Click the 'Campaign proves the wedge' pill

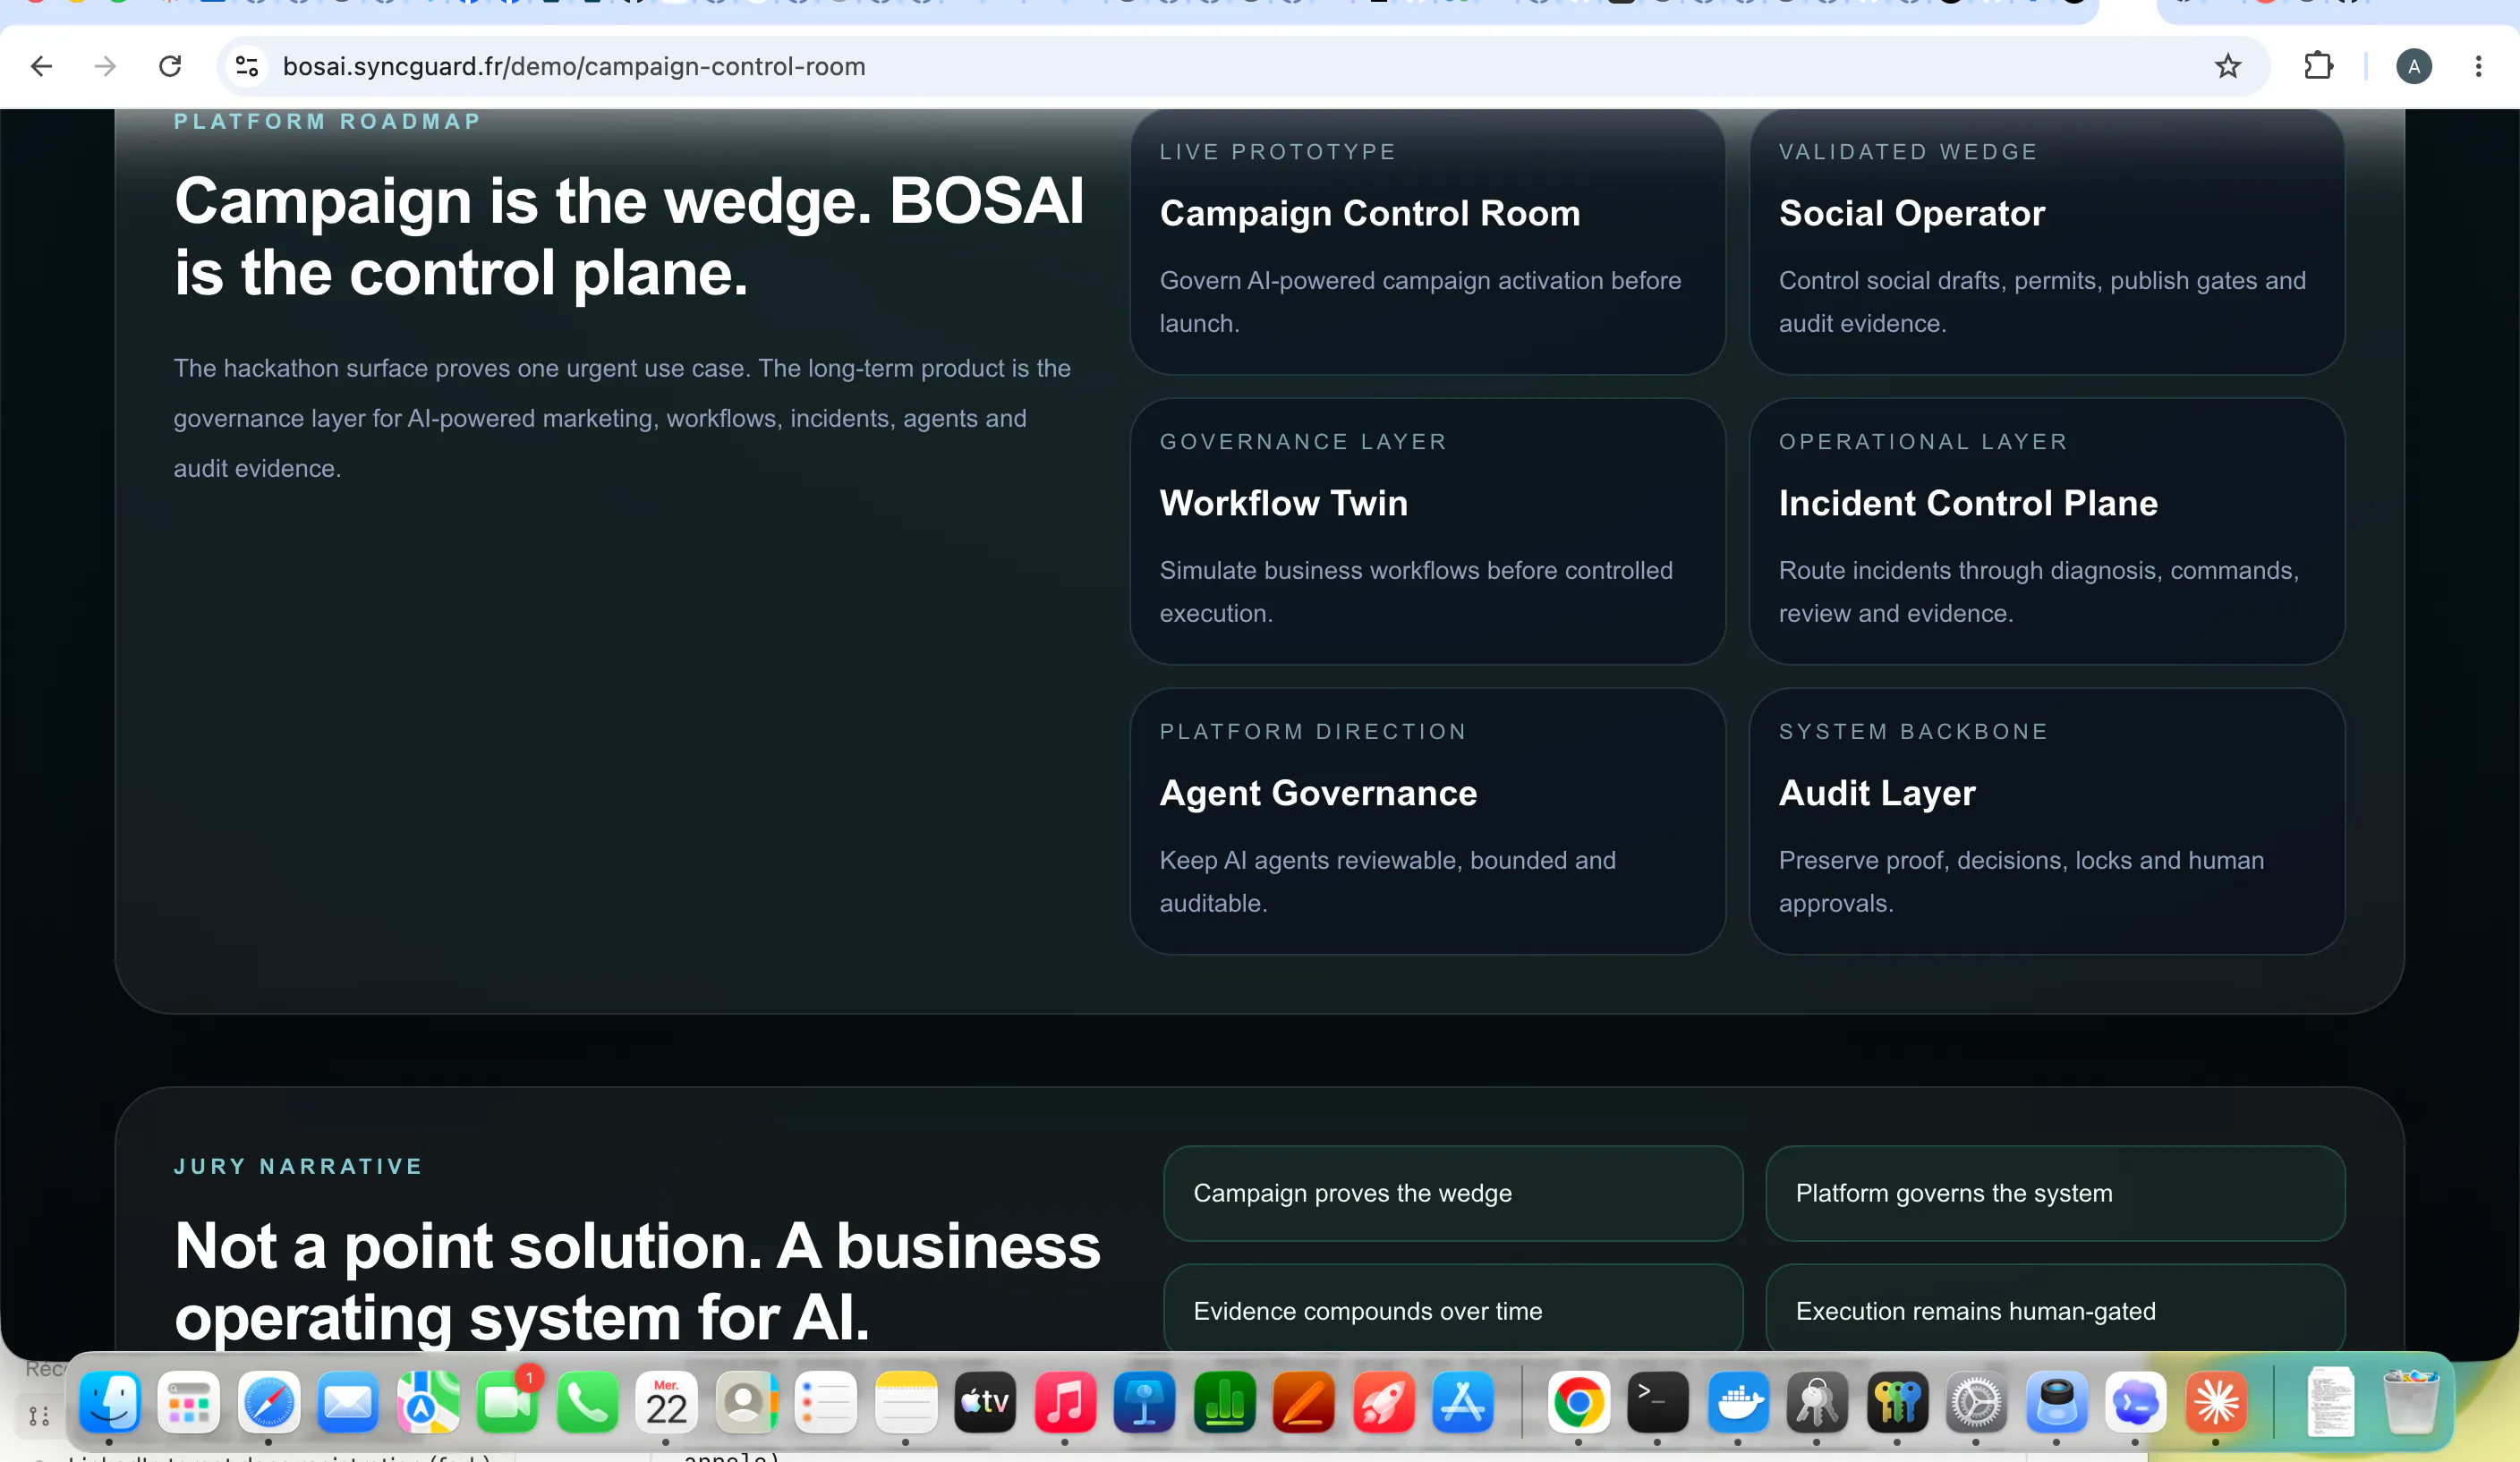(1453, 1193)
